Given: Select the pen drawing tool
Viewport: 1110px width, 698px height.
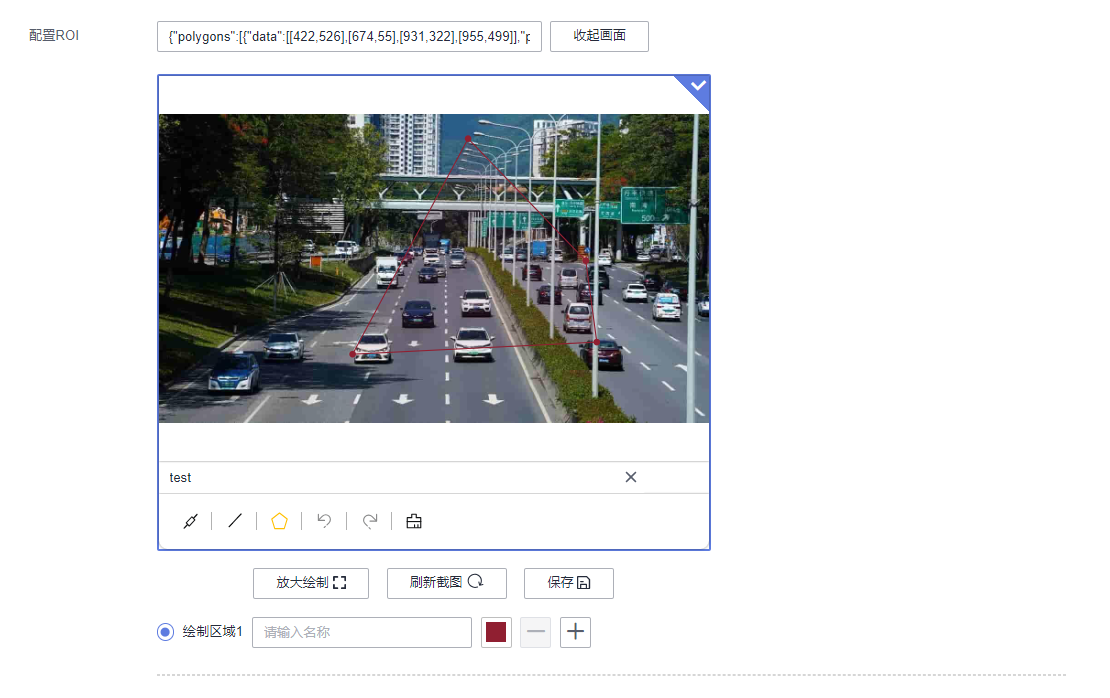Looking at the screenshot, I should [x=190, y=522].
